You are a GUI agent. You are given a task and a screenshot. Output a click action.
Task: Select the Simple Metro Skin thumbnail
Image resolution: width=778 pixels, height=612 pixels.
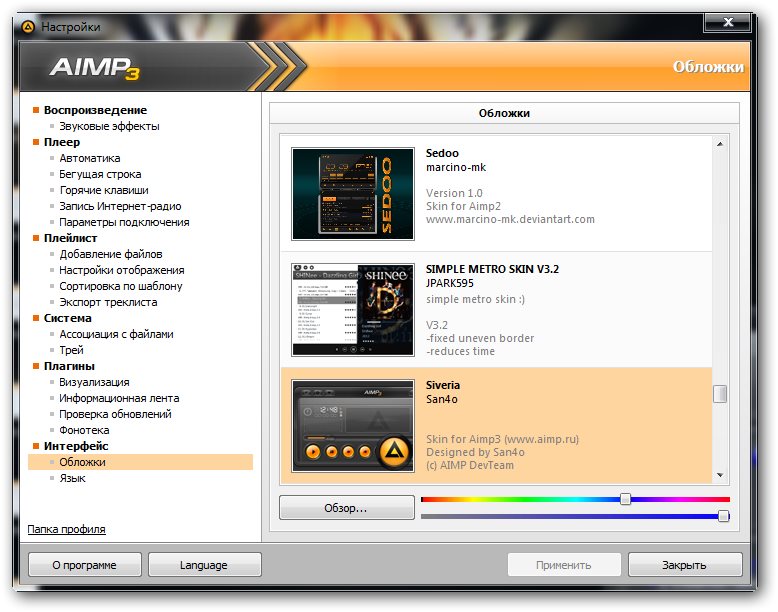pyautogui.click(x=352, y=310)
